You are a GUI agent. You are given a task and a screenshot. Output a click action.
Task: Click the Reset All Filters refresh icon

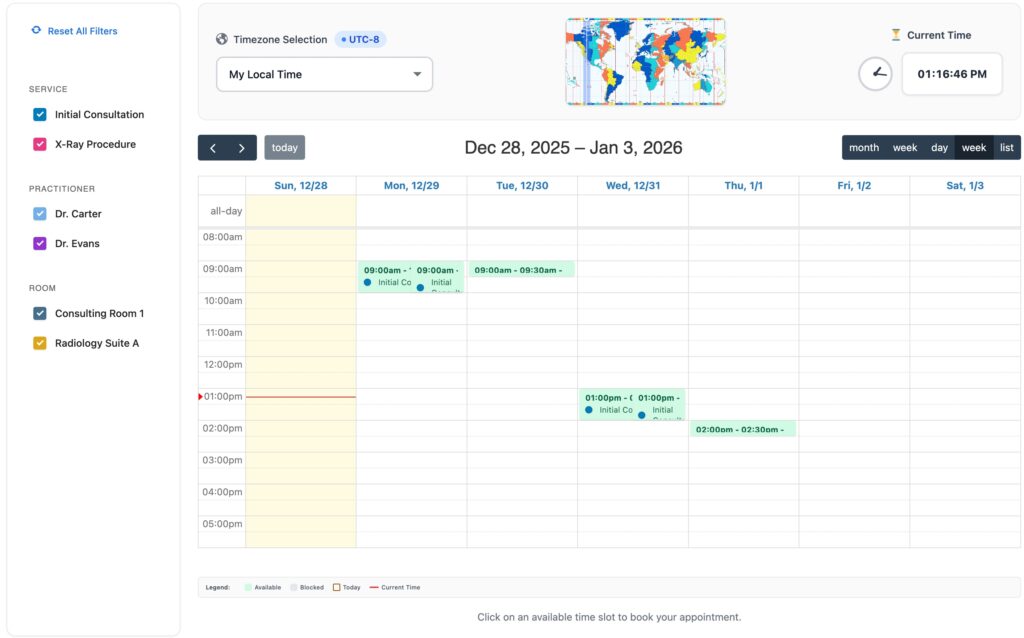pyautogui.click(x=36, y=31)
